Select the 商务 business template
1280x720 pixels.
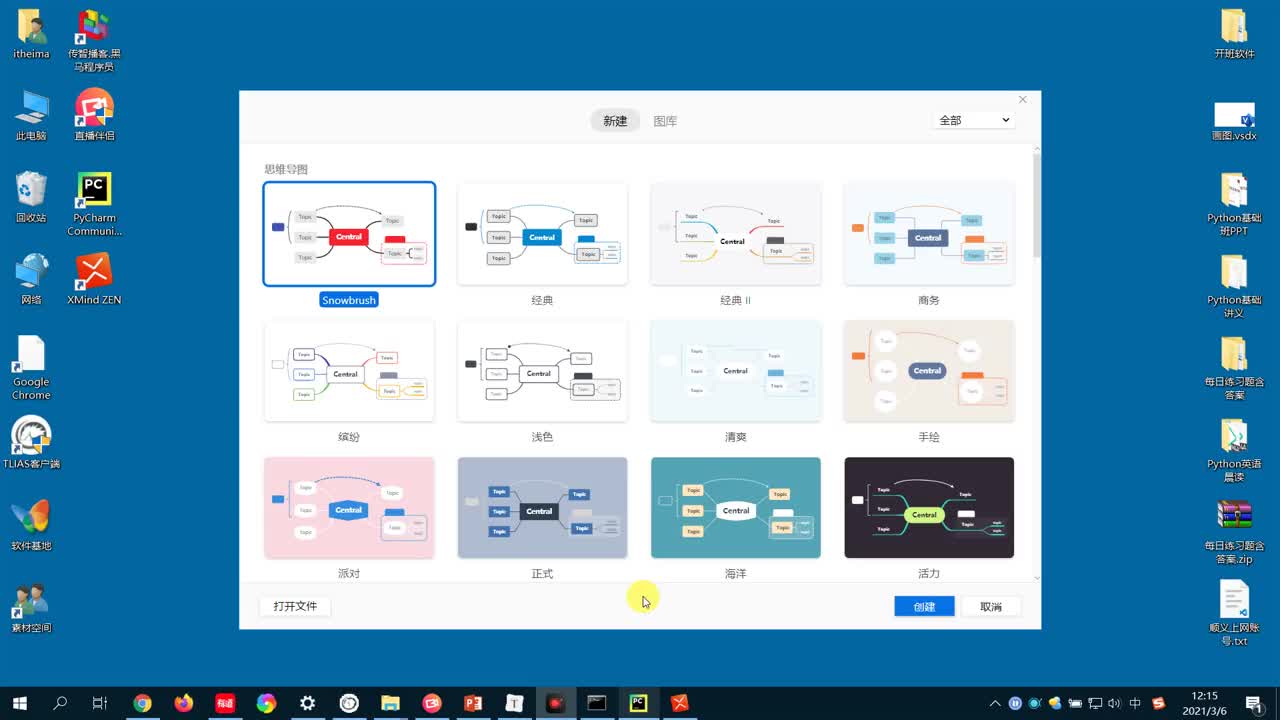click(929, 234)
